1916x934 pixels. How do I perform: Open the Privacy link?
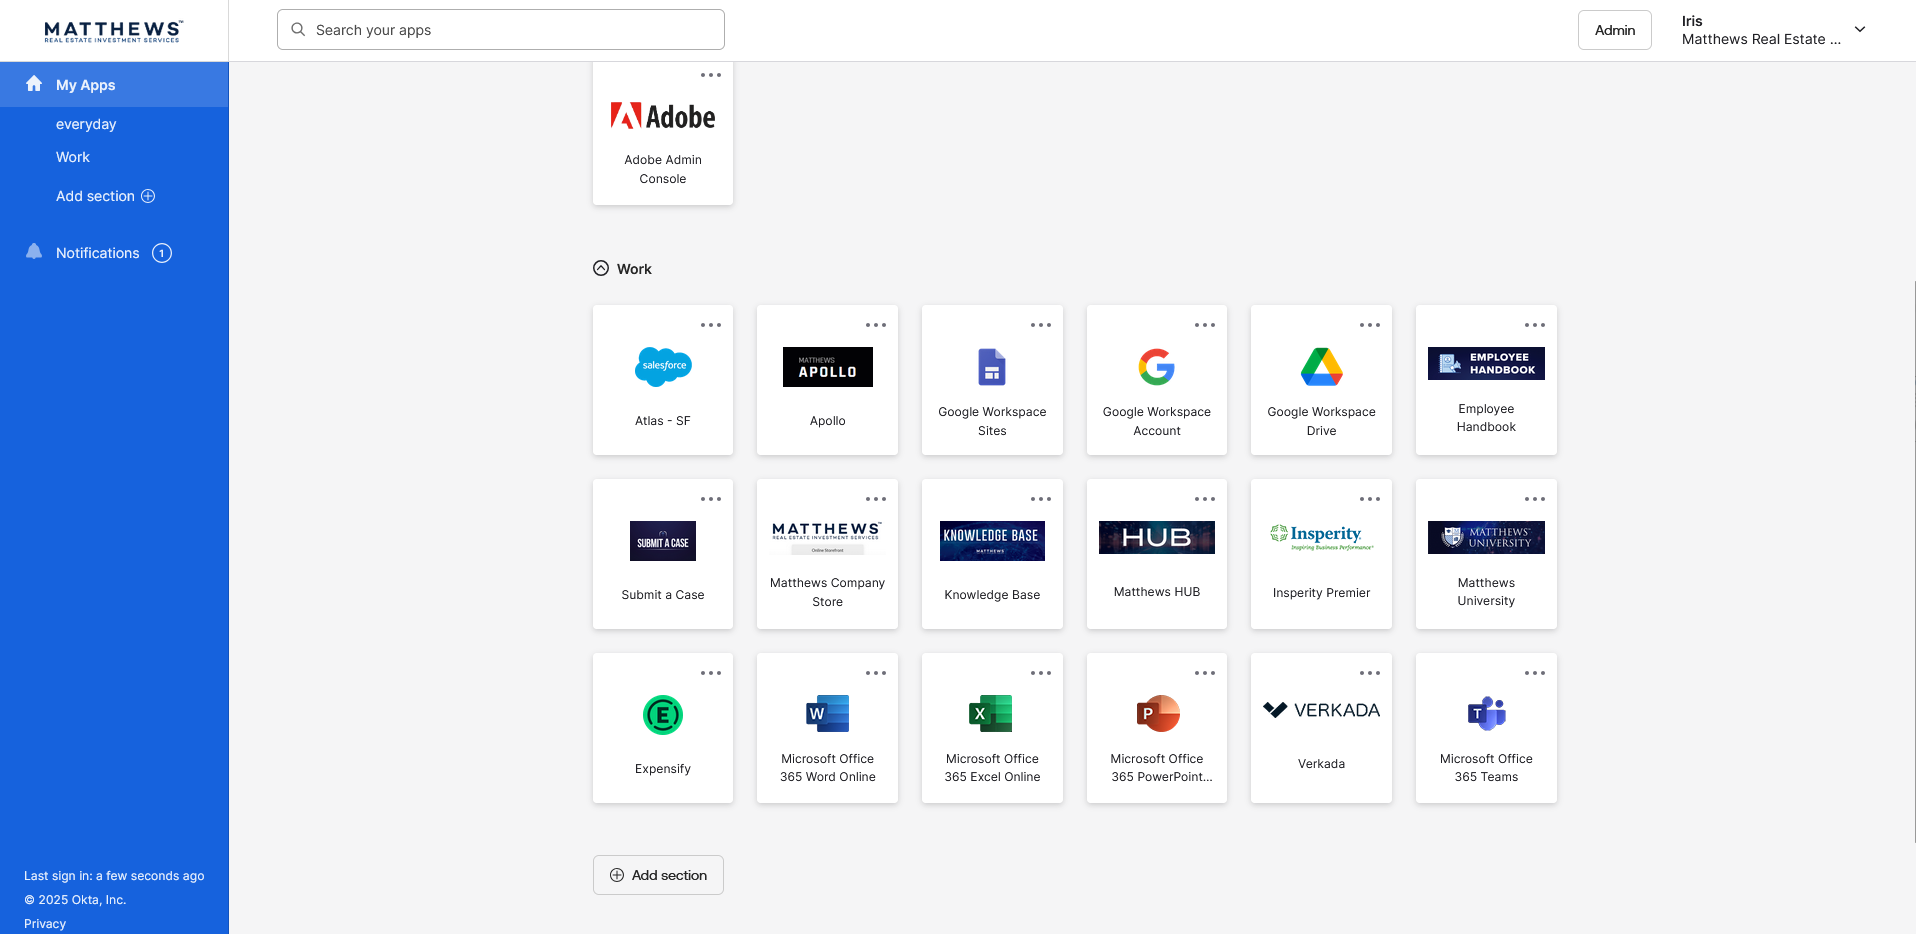[x=45, y=924]
